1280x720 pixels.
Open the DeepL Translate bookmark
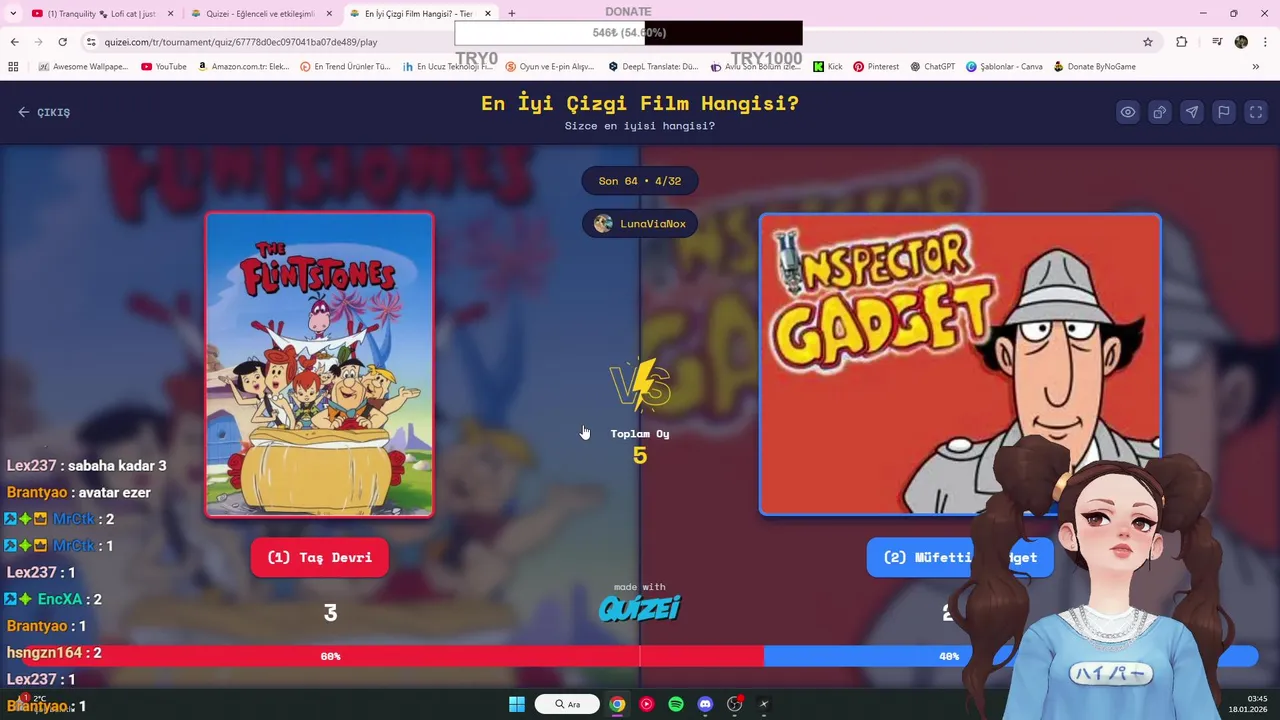coord(654,67)
